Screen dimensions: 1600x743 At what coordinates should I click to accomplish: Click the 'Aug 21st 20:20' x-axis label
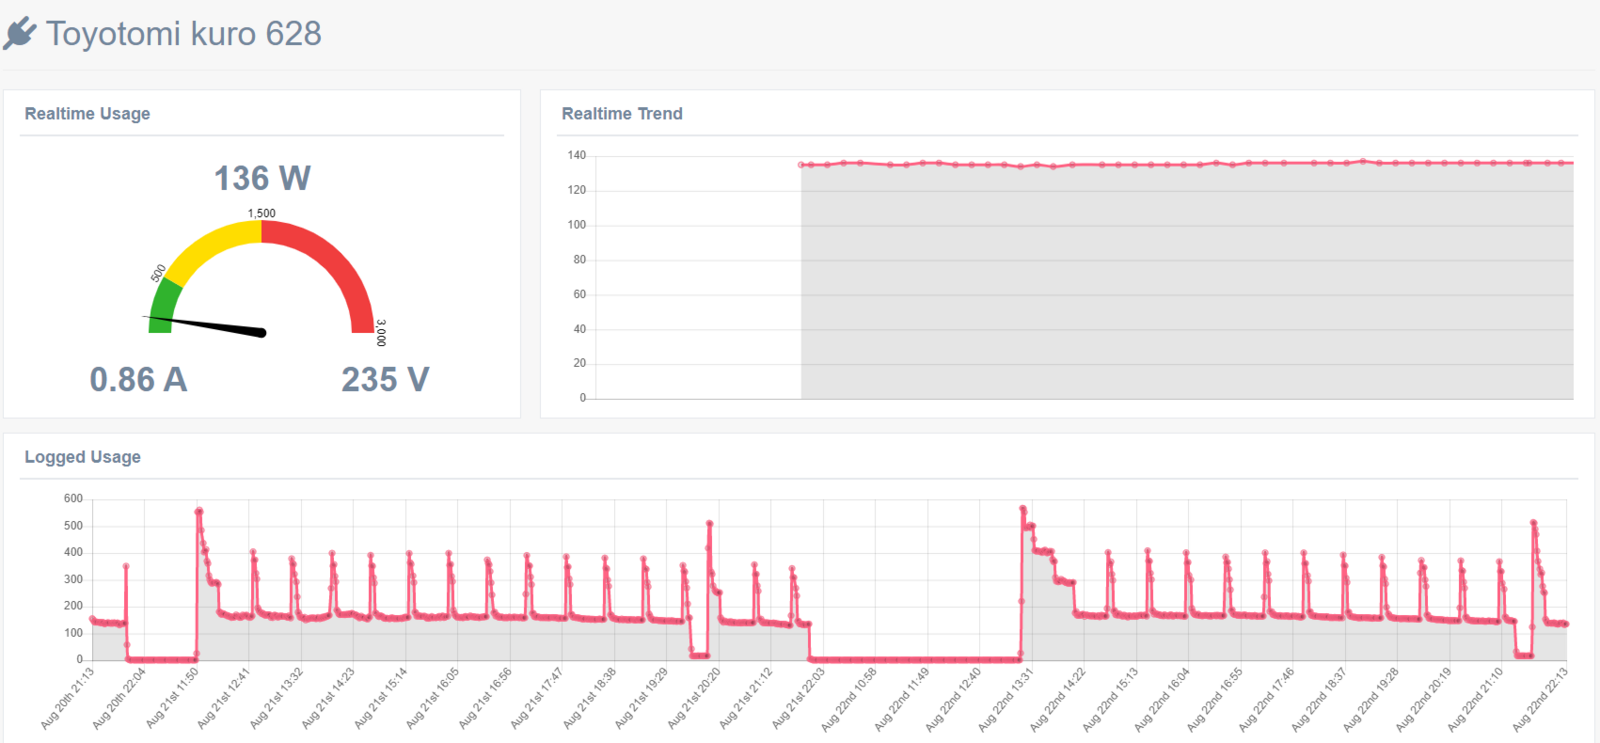point(695,698)
